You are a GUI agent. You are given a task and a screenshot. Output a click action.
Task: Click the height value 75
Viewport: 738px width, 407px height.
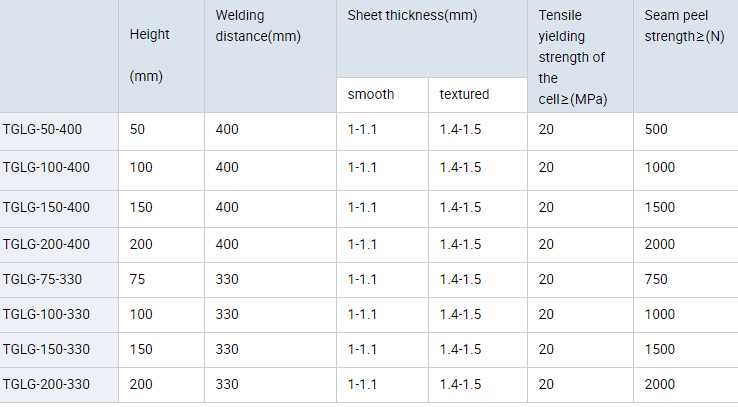pos(138,280)
